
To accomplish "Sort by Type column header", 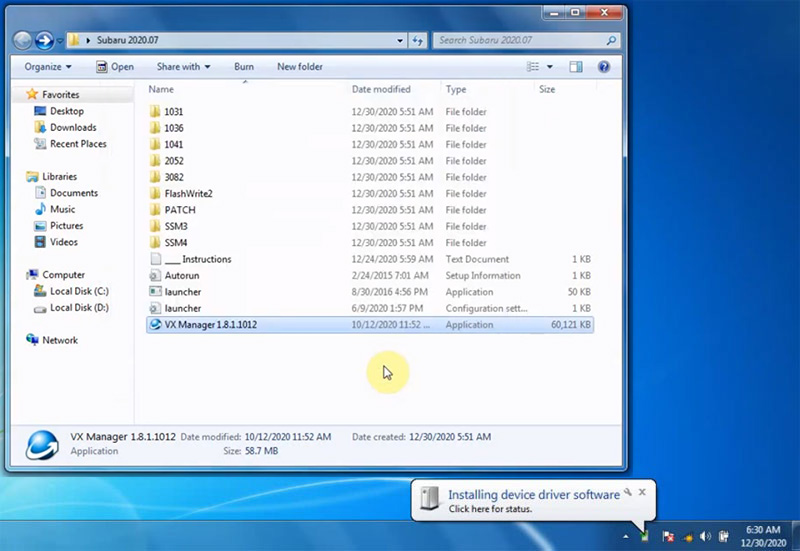I will [456, 89].
